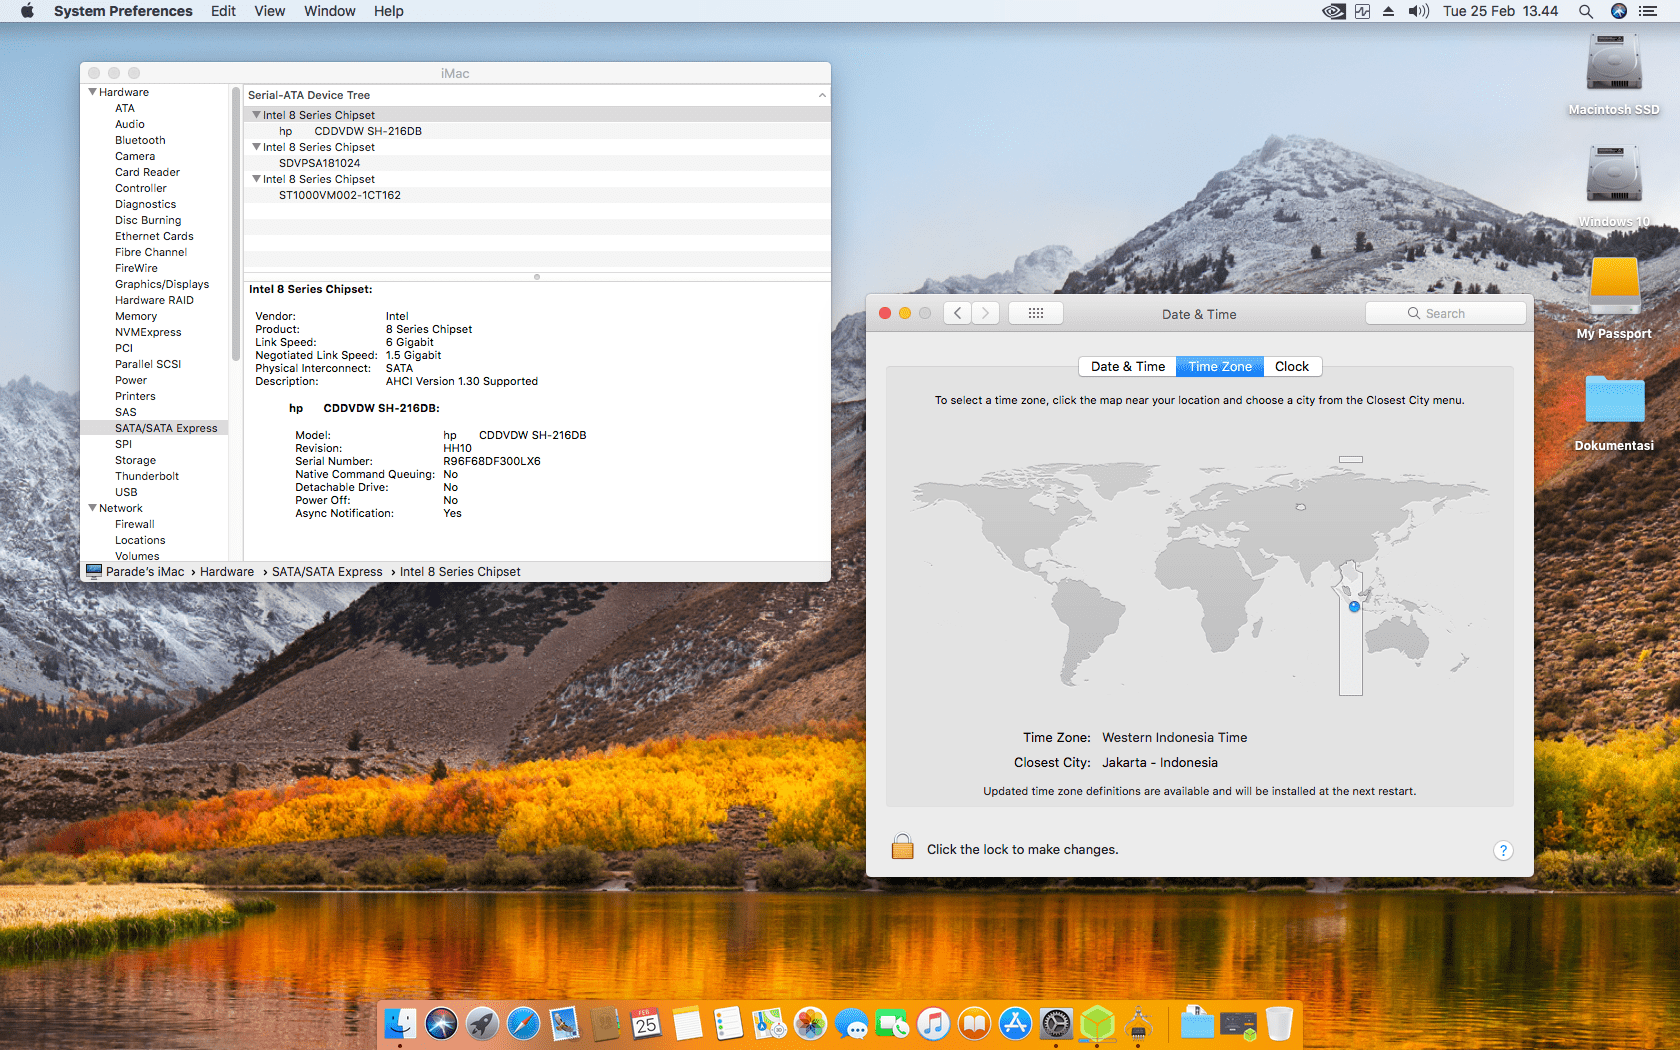The width and height of the screenshot is (1680, 1050).
Task: Select Thunderbolt in the sidebar
Action: tap(147, 476)
